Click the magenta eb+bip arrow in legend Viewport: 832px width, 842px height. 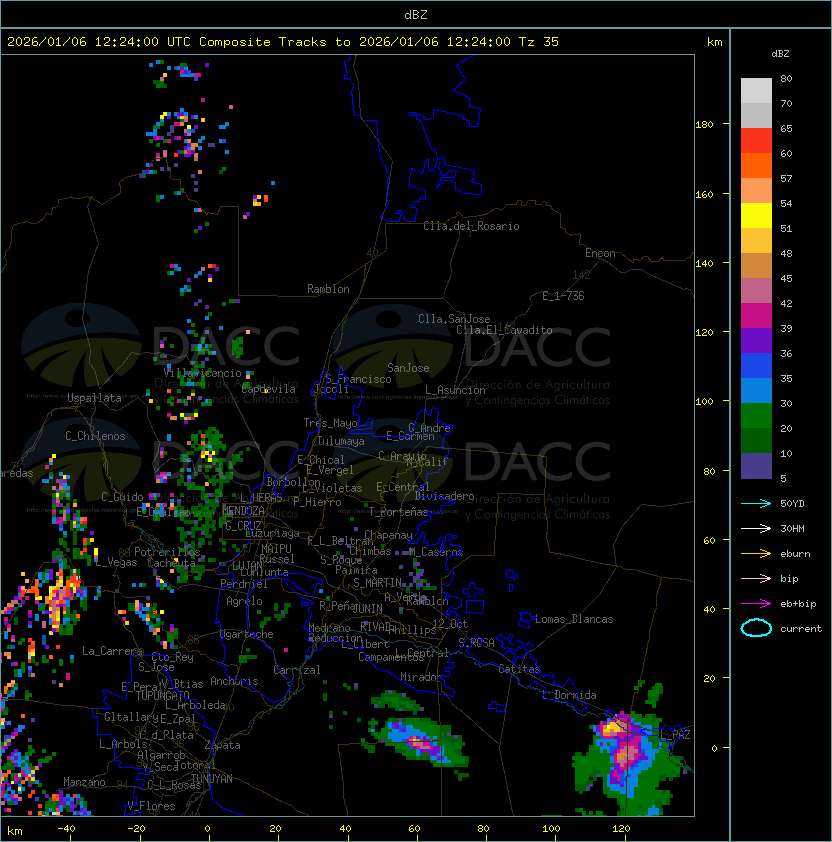tap(756, 604)
